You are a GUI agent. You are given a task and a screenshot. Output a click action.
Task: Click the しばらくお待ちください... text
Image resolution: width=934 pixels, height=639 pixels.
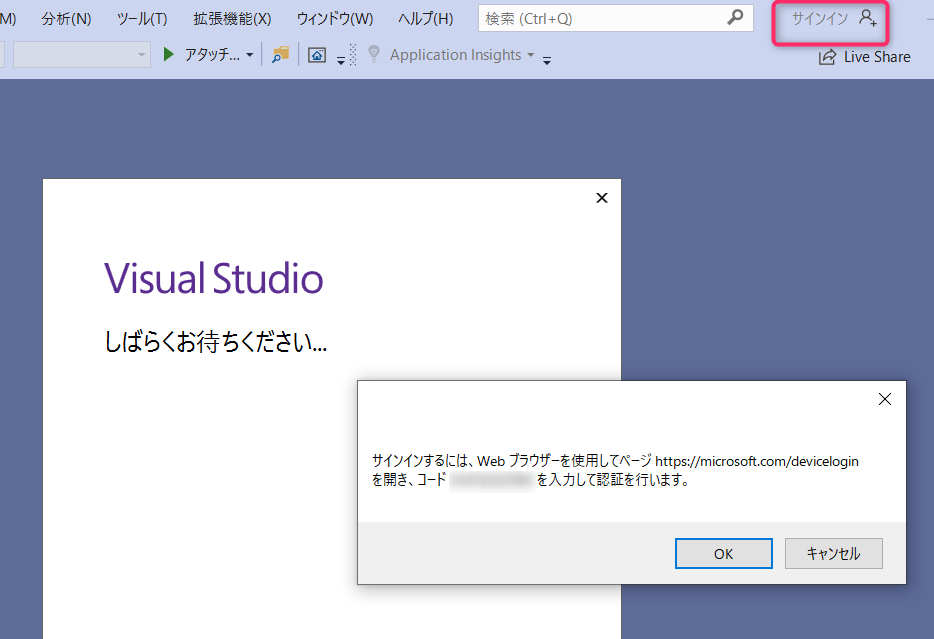216,342
